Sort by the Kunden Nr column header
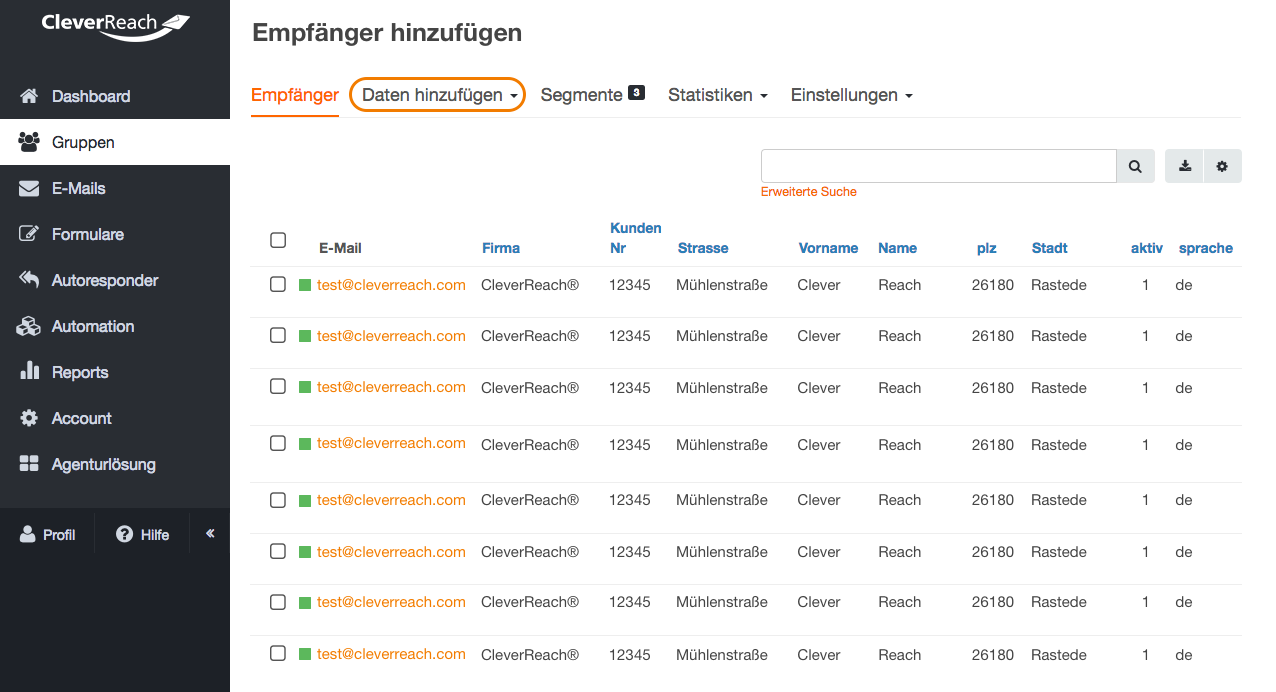Screen dimensions: 1276x692 point(636,238)
